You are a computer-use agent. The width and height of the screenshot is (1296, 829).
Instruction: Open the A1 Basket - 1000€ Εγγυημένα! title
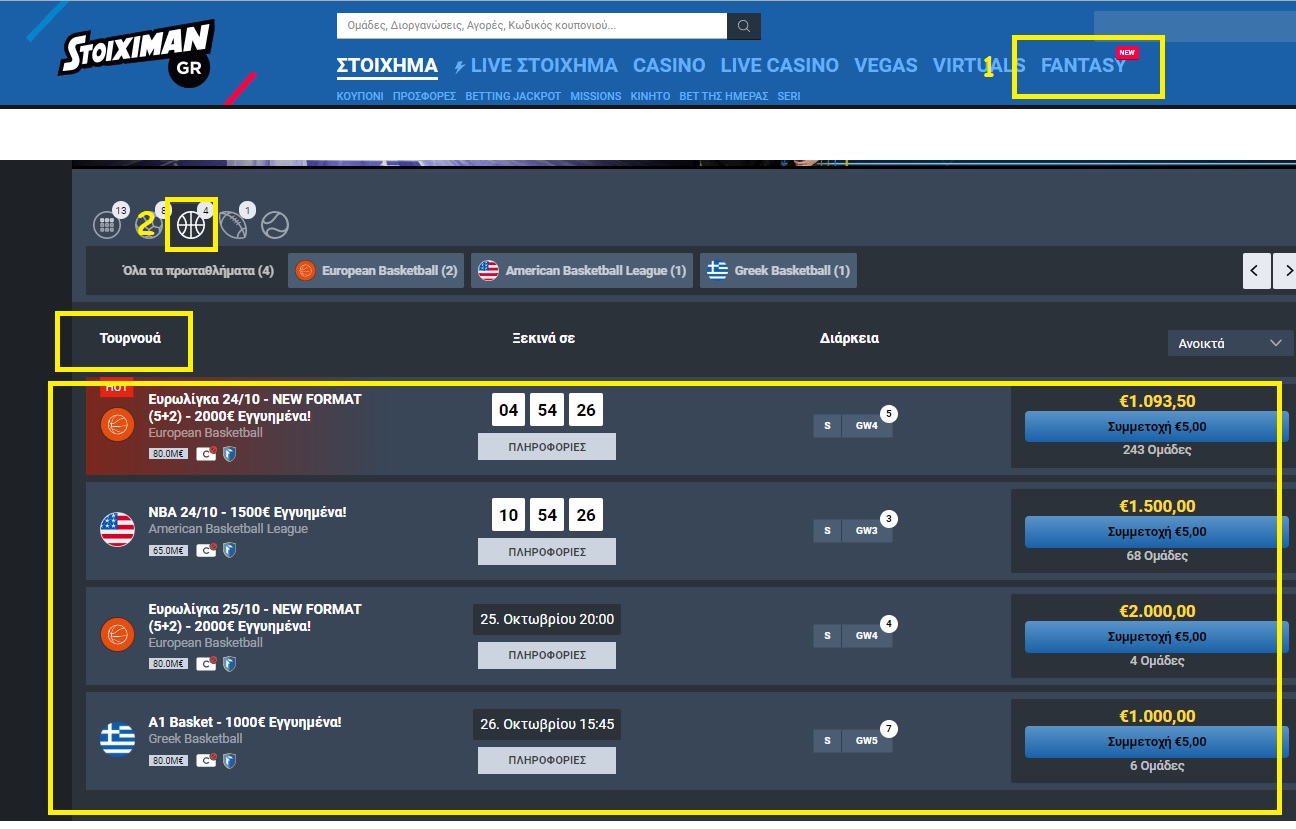[x=245, y=722]
